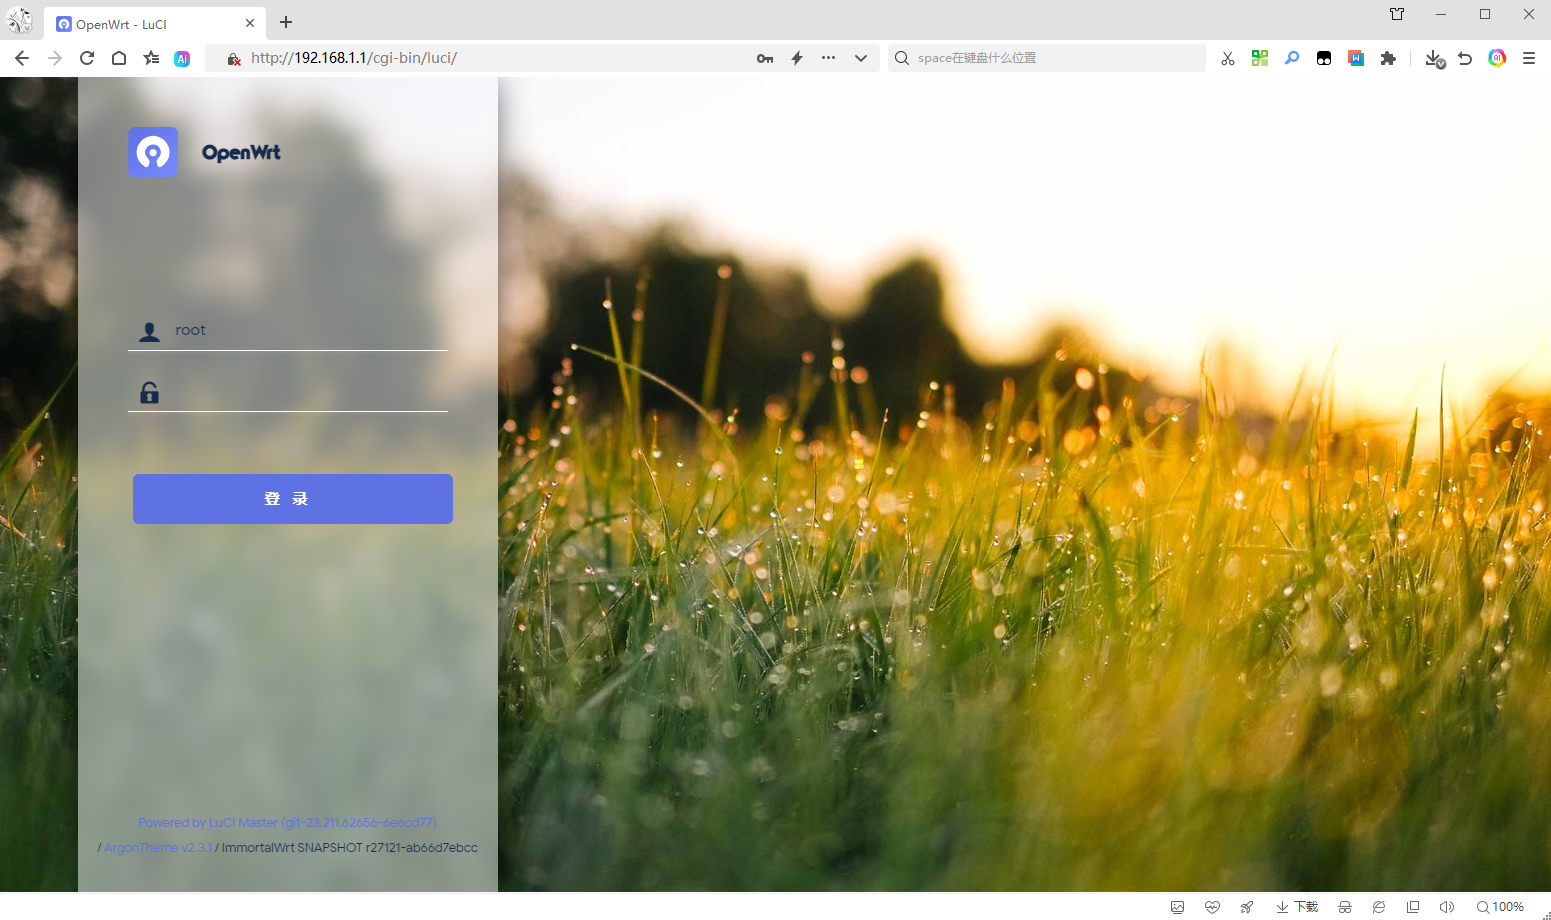Go back to the previous page
Screen dimensions: 1551x920
point(22,58)
